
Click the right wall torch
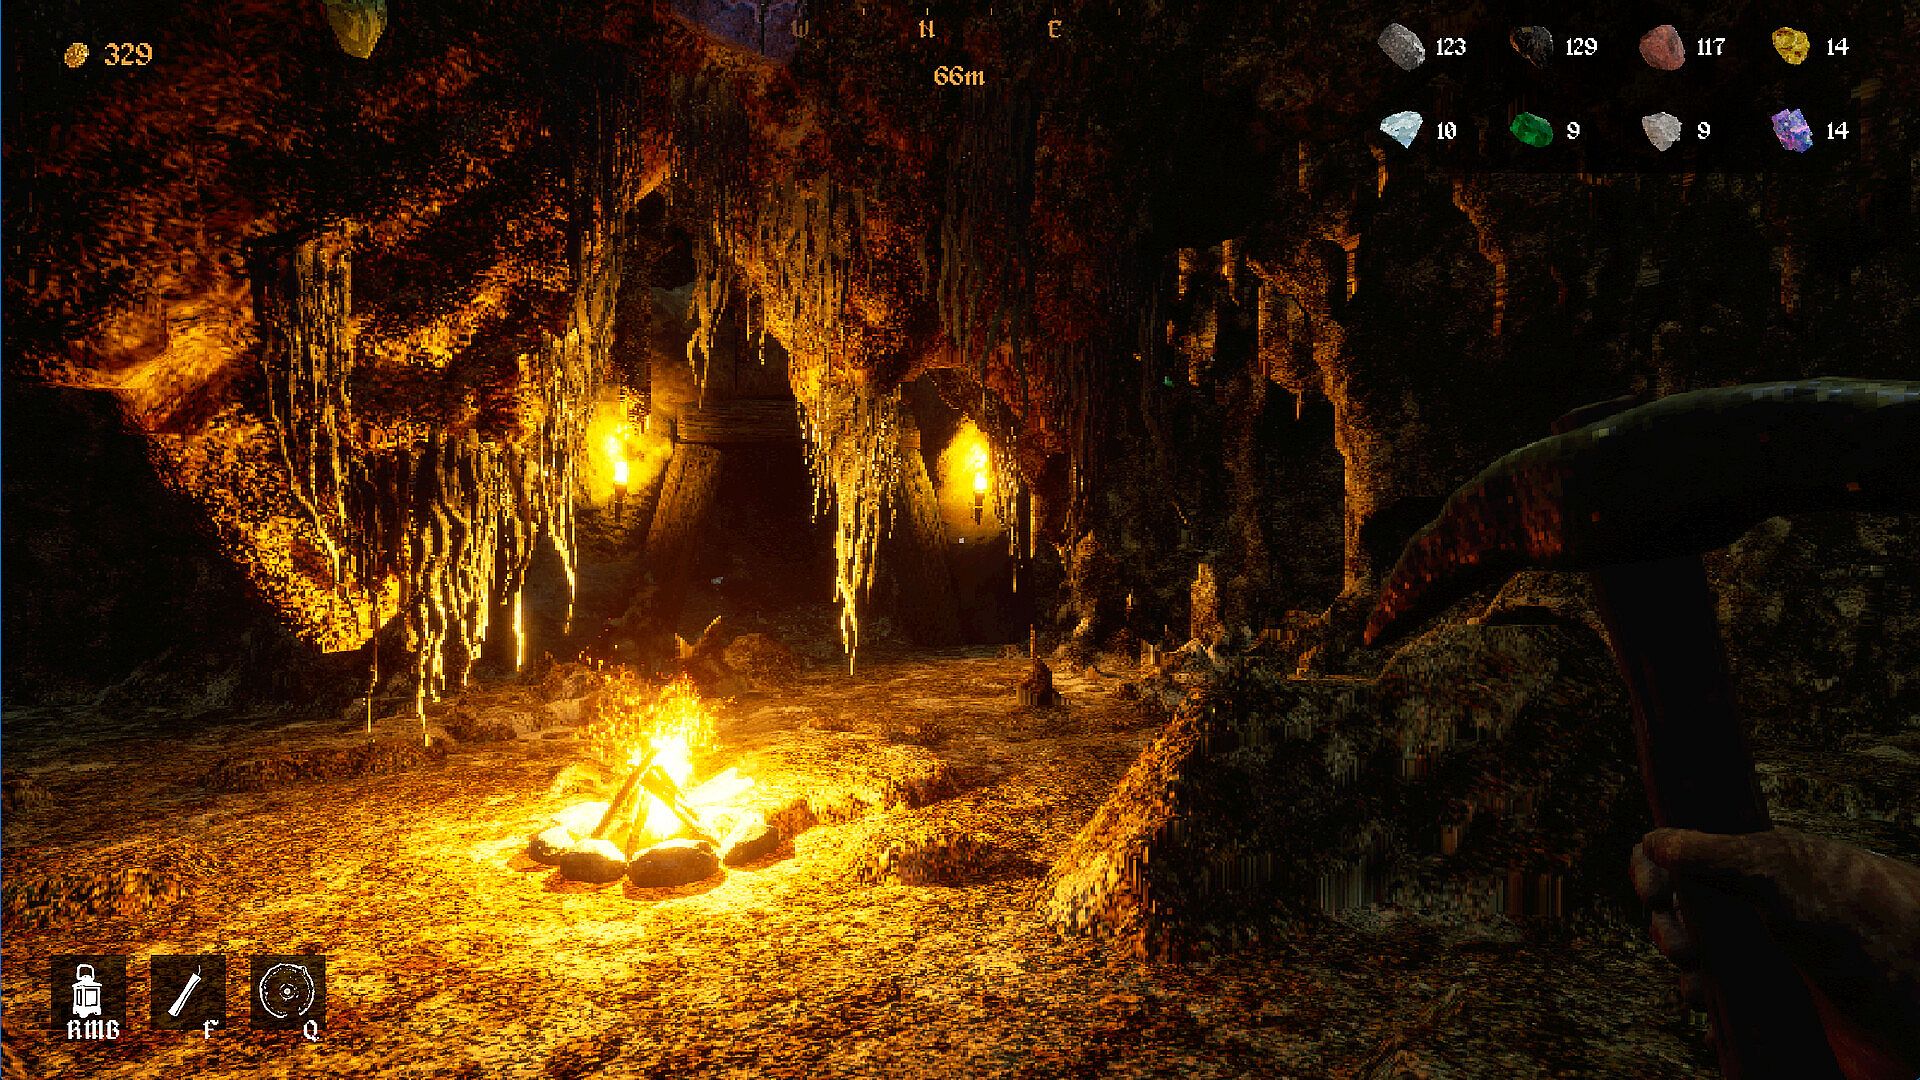[979, 483]
